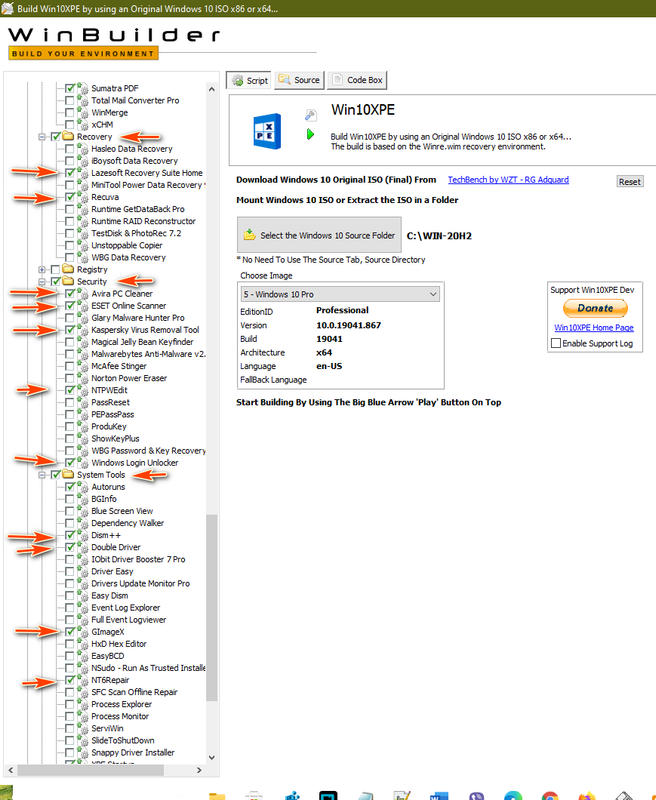
Task: Open the Win10XPE Home Page link
Action: pyautogui.click(x=594, y=328)
